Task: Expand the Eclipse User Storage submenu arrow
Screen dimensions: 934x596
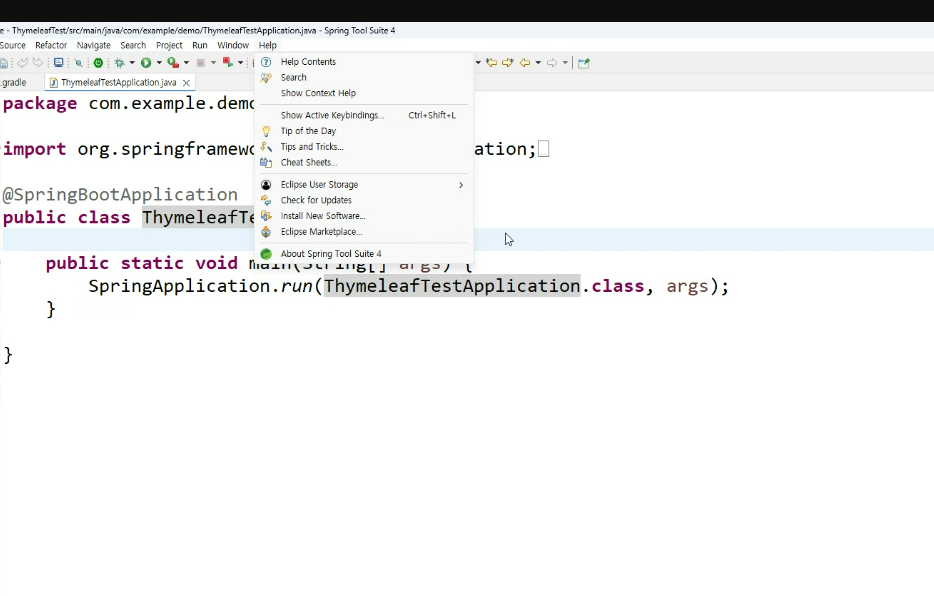Action: [460, 185]
